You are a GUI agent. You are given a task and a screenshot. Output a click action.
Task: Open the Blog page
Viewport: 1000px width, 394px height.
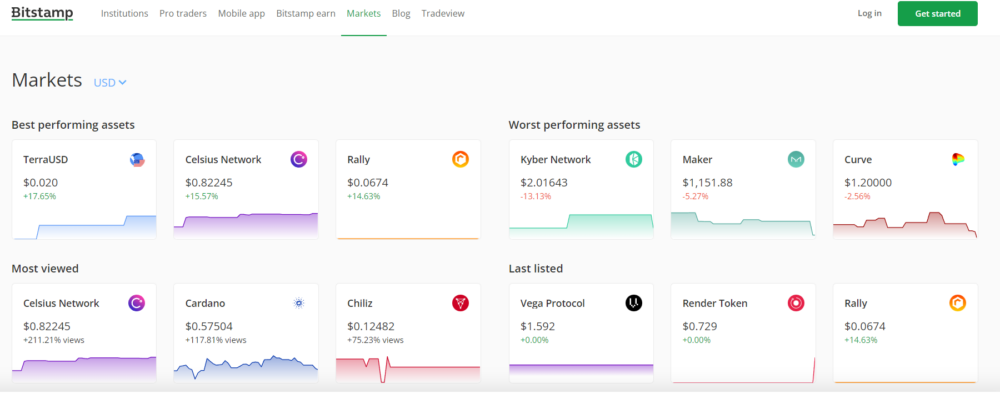click(401, 13)
